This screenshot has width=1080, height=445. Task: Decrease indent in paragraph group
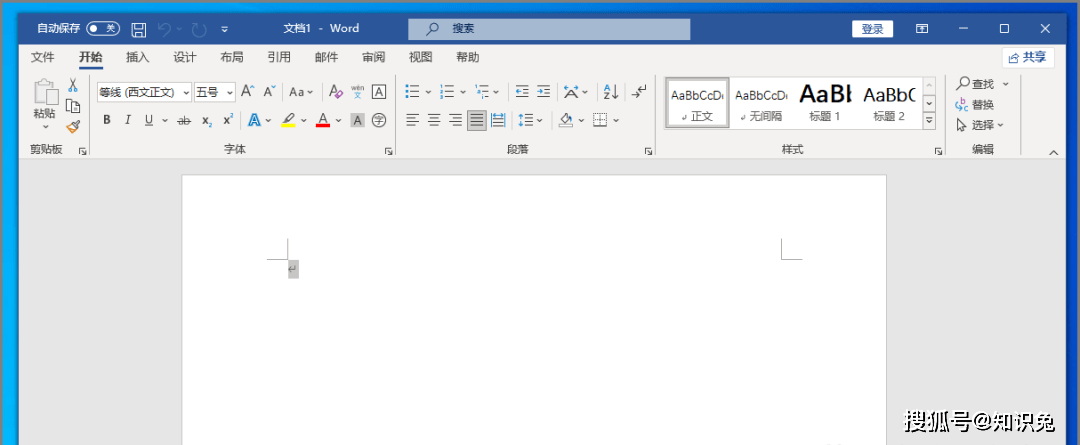522,92
